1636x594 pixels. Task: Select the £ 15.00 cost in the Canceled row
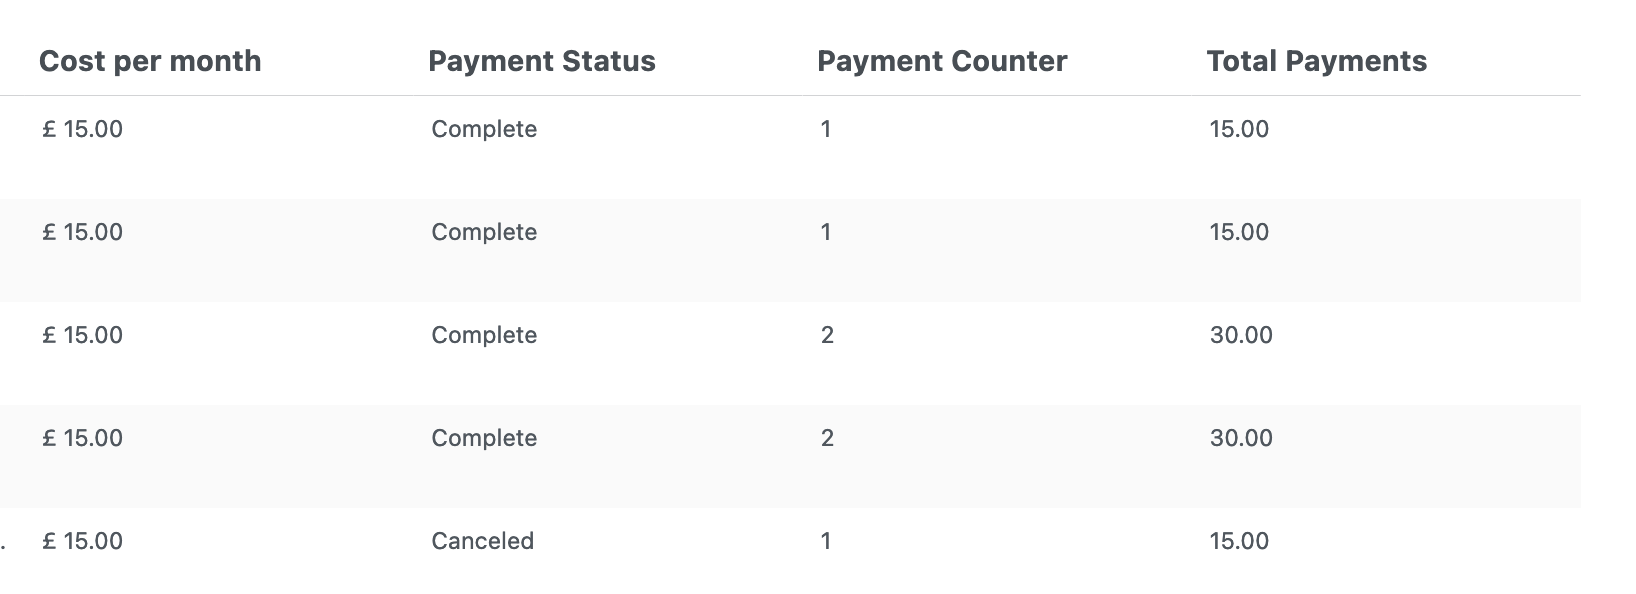(82, 541)
